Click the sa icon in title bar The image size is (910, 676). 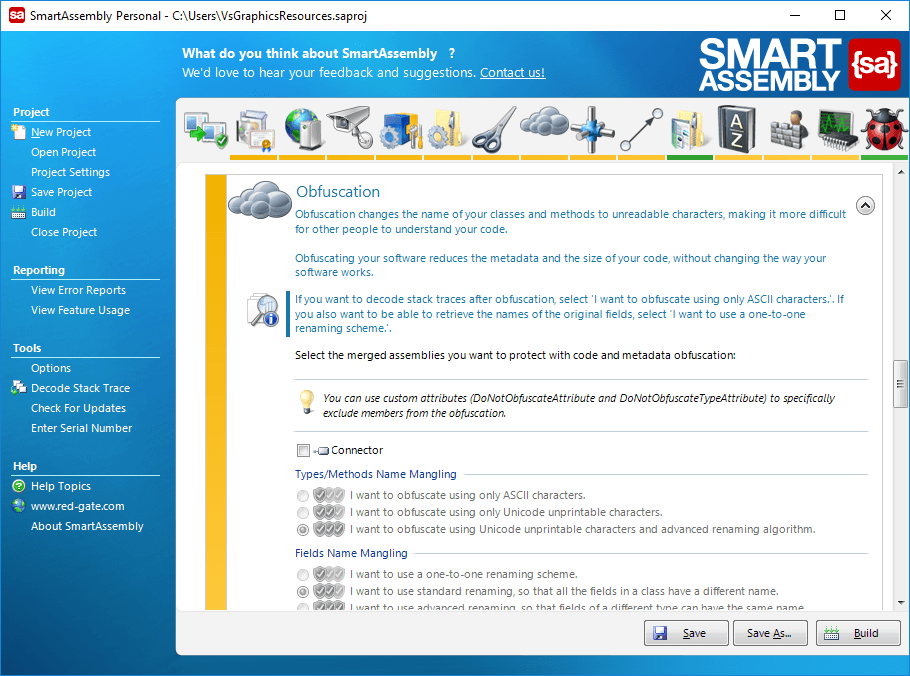(17, 15)
